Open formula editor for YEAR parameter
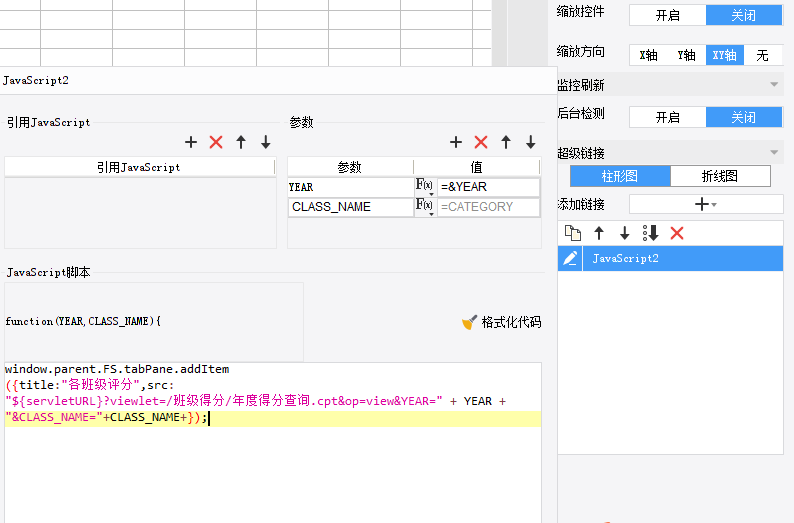 [424, 186]
